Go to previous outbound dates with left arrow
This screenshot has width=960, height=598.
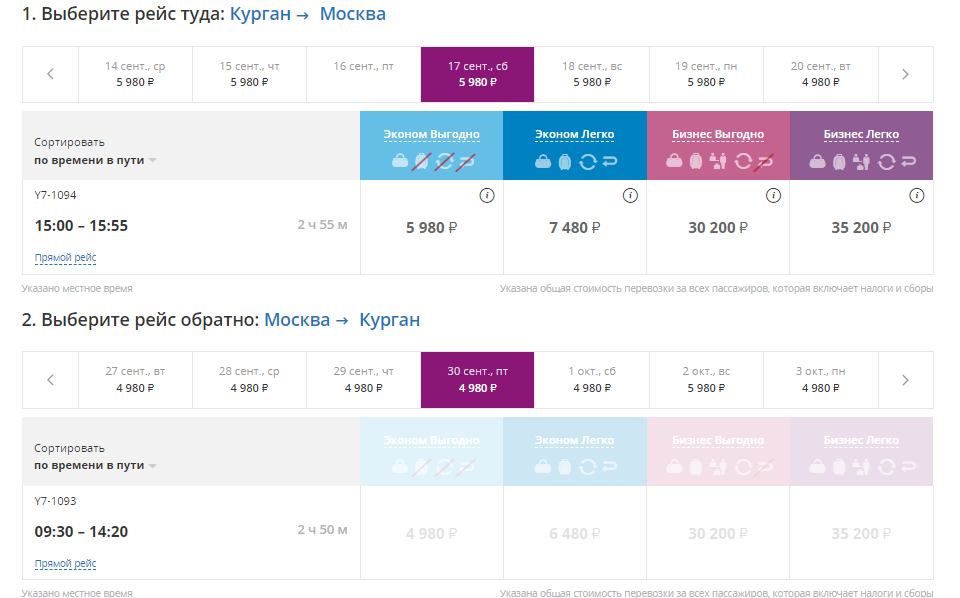(50, 74)
